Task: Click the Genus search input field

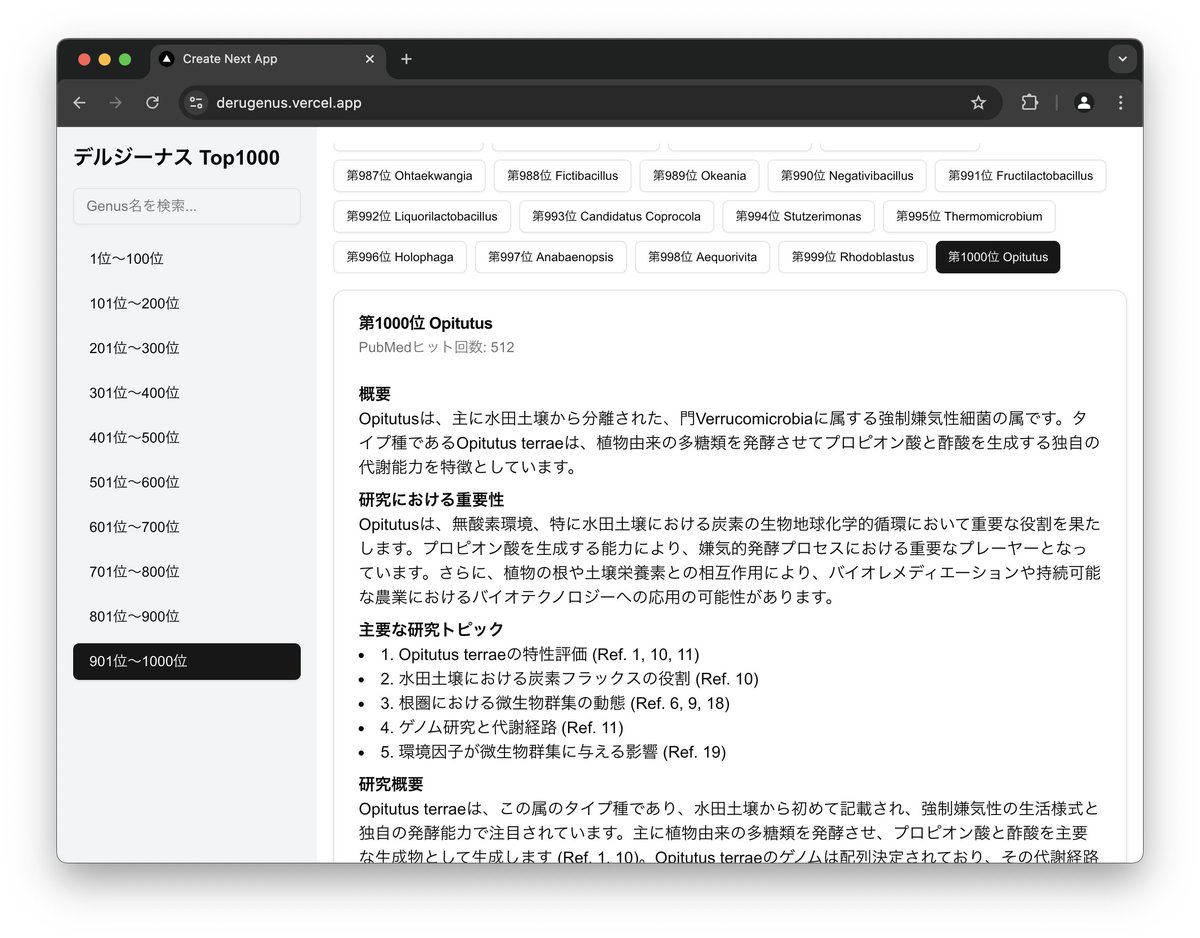Action: [x=186, y=206]
